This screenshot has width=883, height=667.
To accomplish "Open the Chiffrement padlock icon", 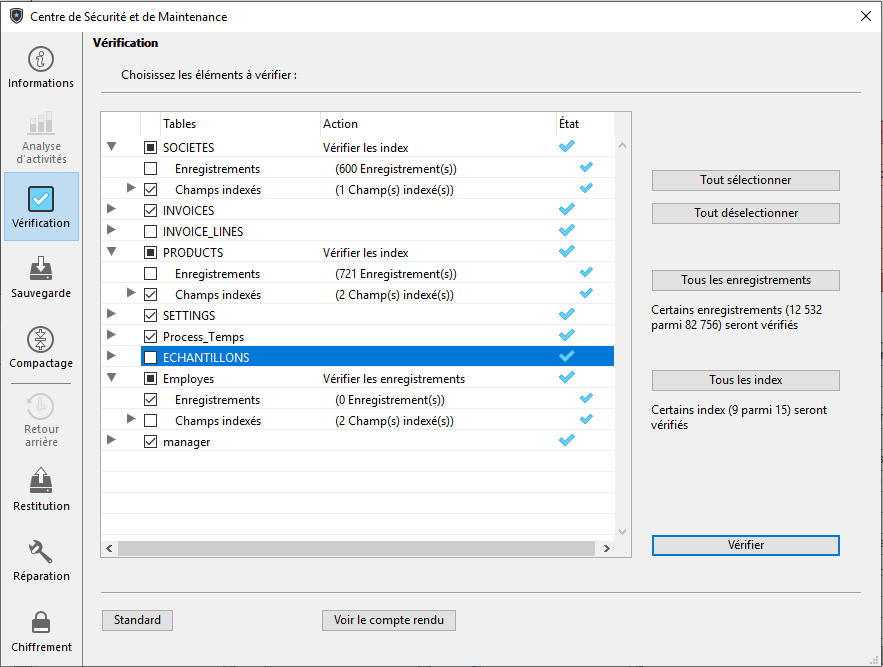I will tap(41, 623).
